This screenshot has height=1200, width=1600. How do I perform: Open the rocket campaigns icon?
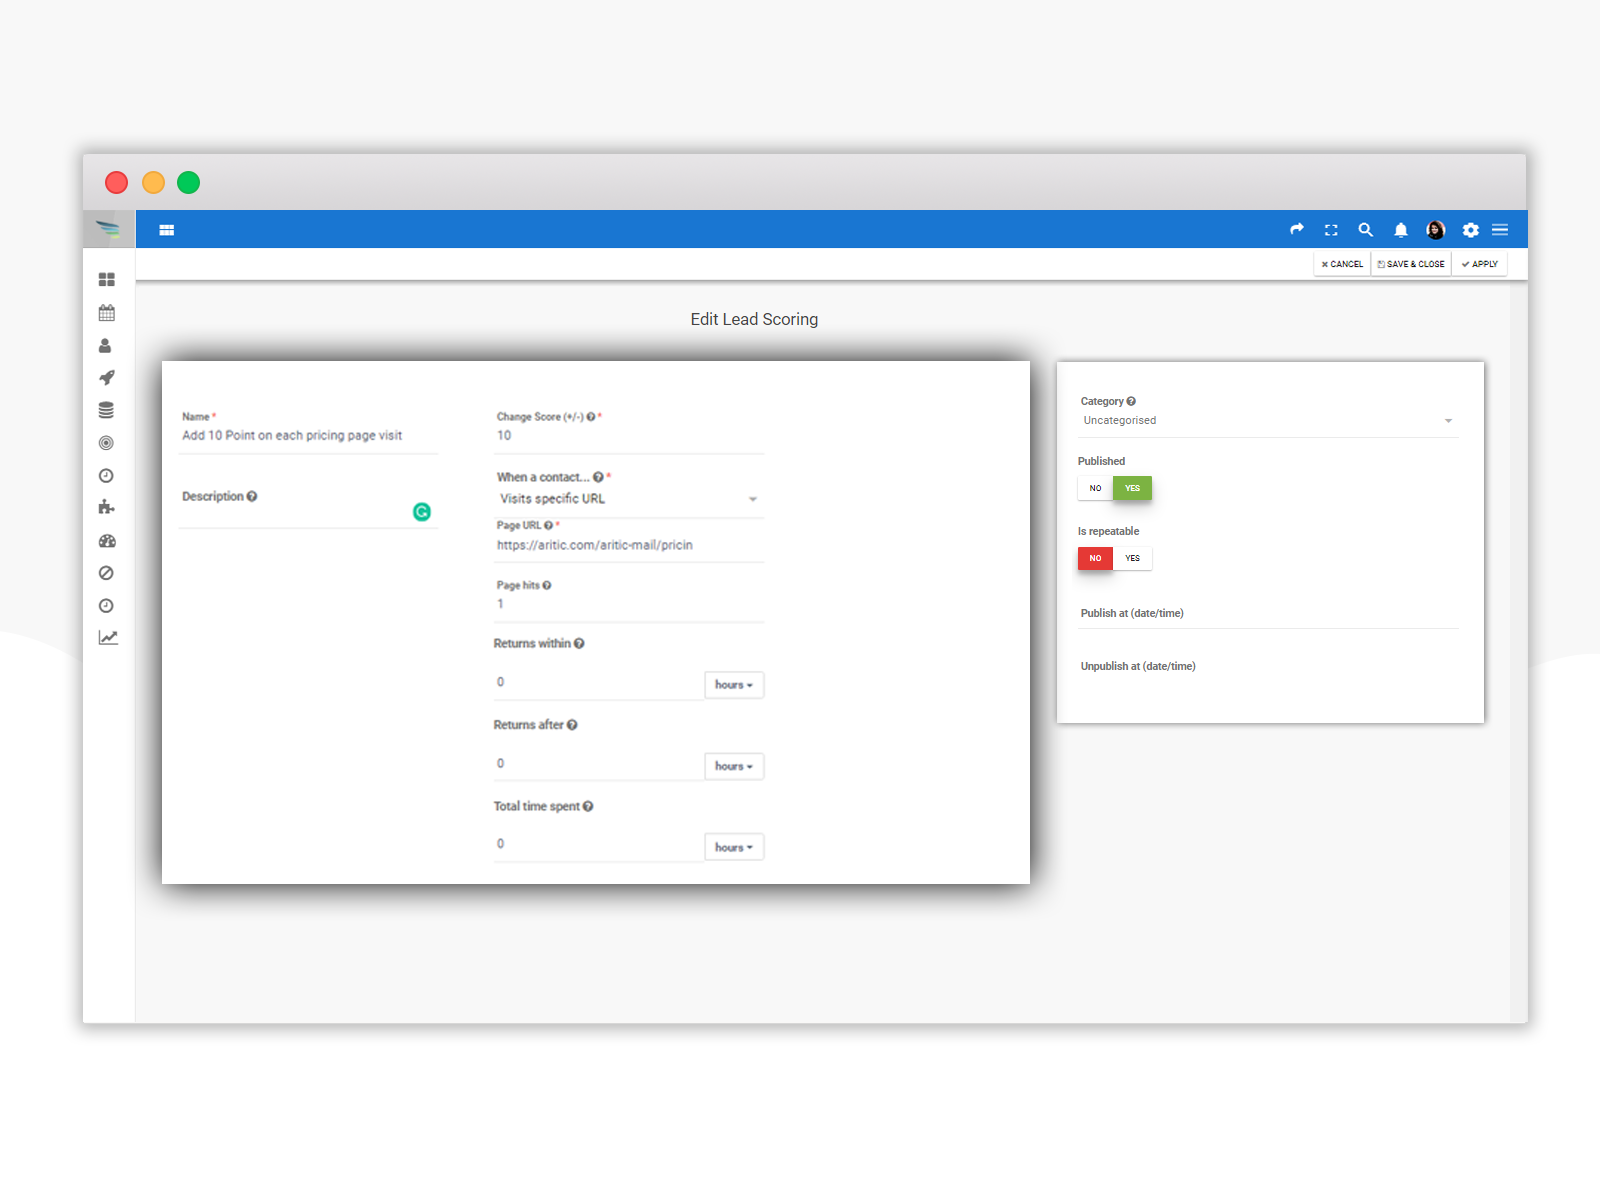coord(107,378)
